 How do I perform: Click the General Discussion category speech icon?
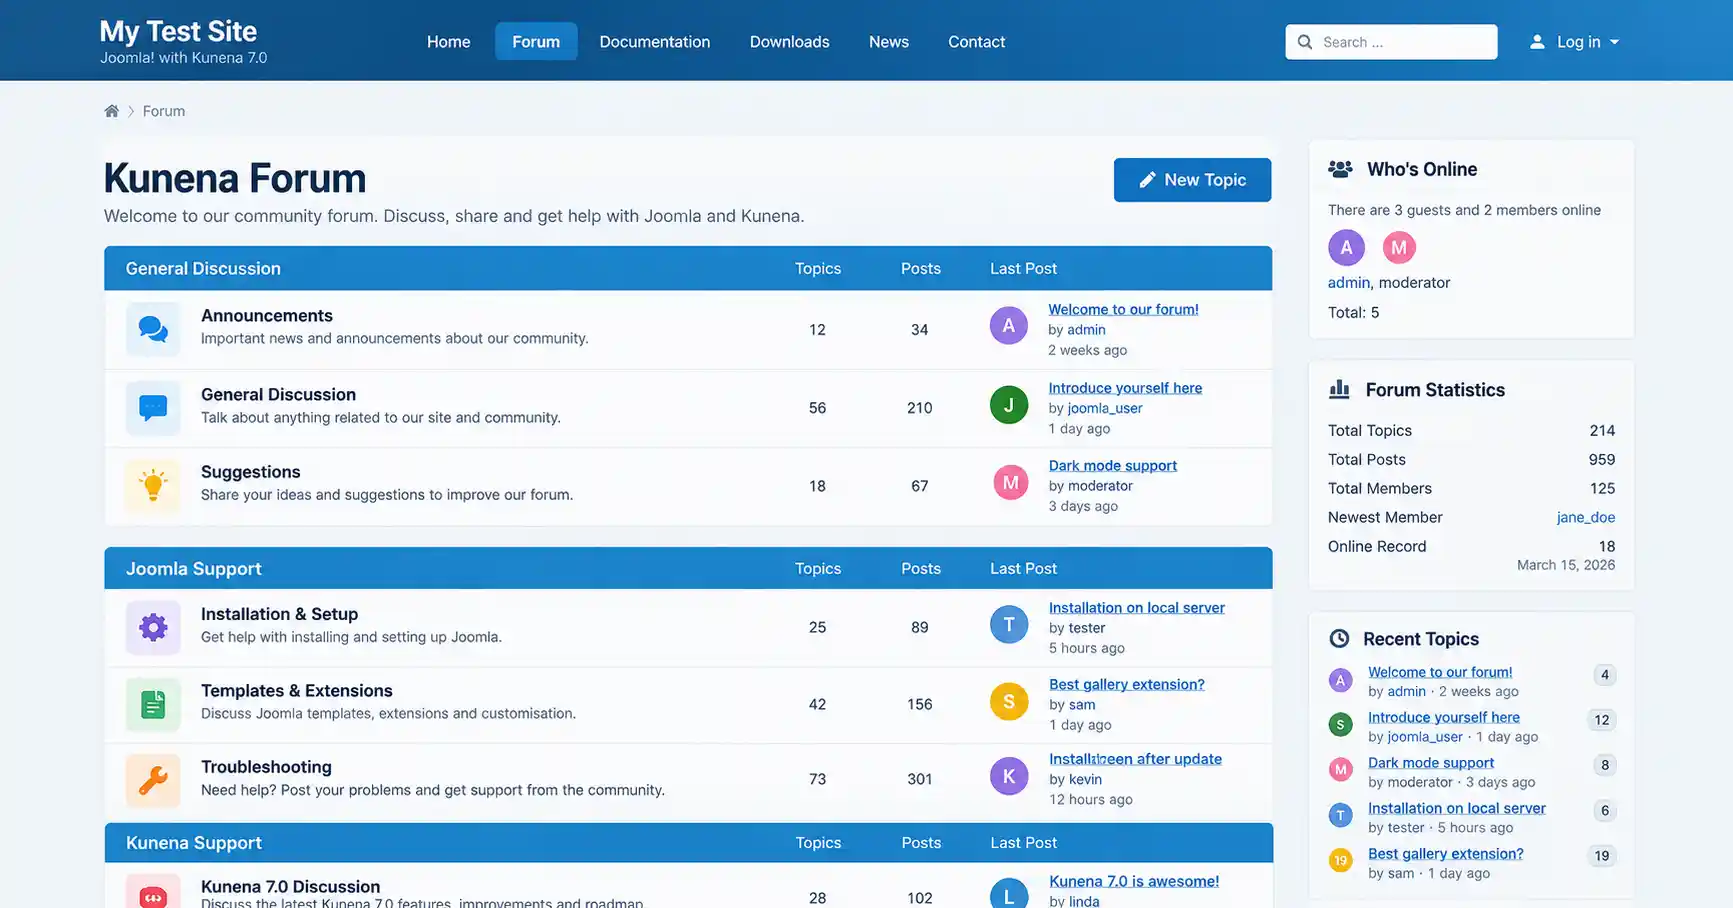click(x=153, y=407)
